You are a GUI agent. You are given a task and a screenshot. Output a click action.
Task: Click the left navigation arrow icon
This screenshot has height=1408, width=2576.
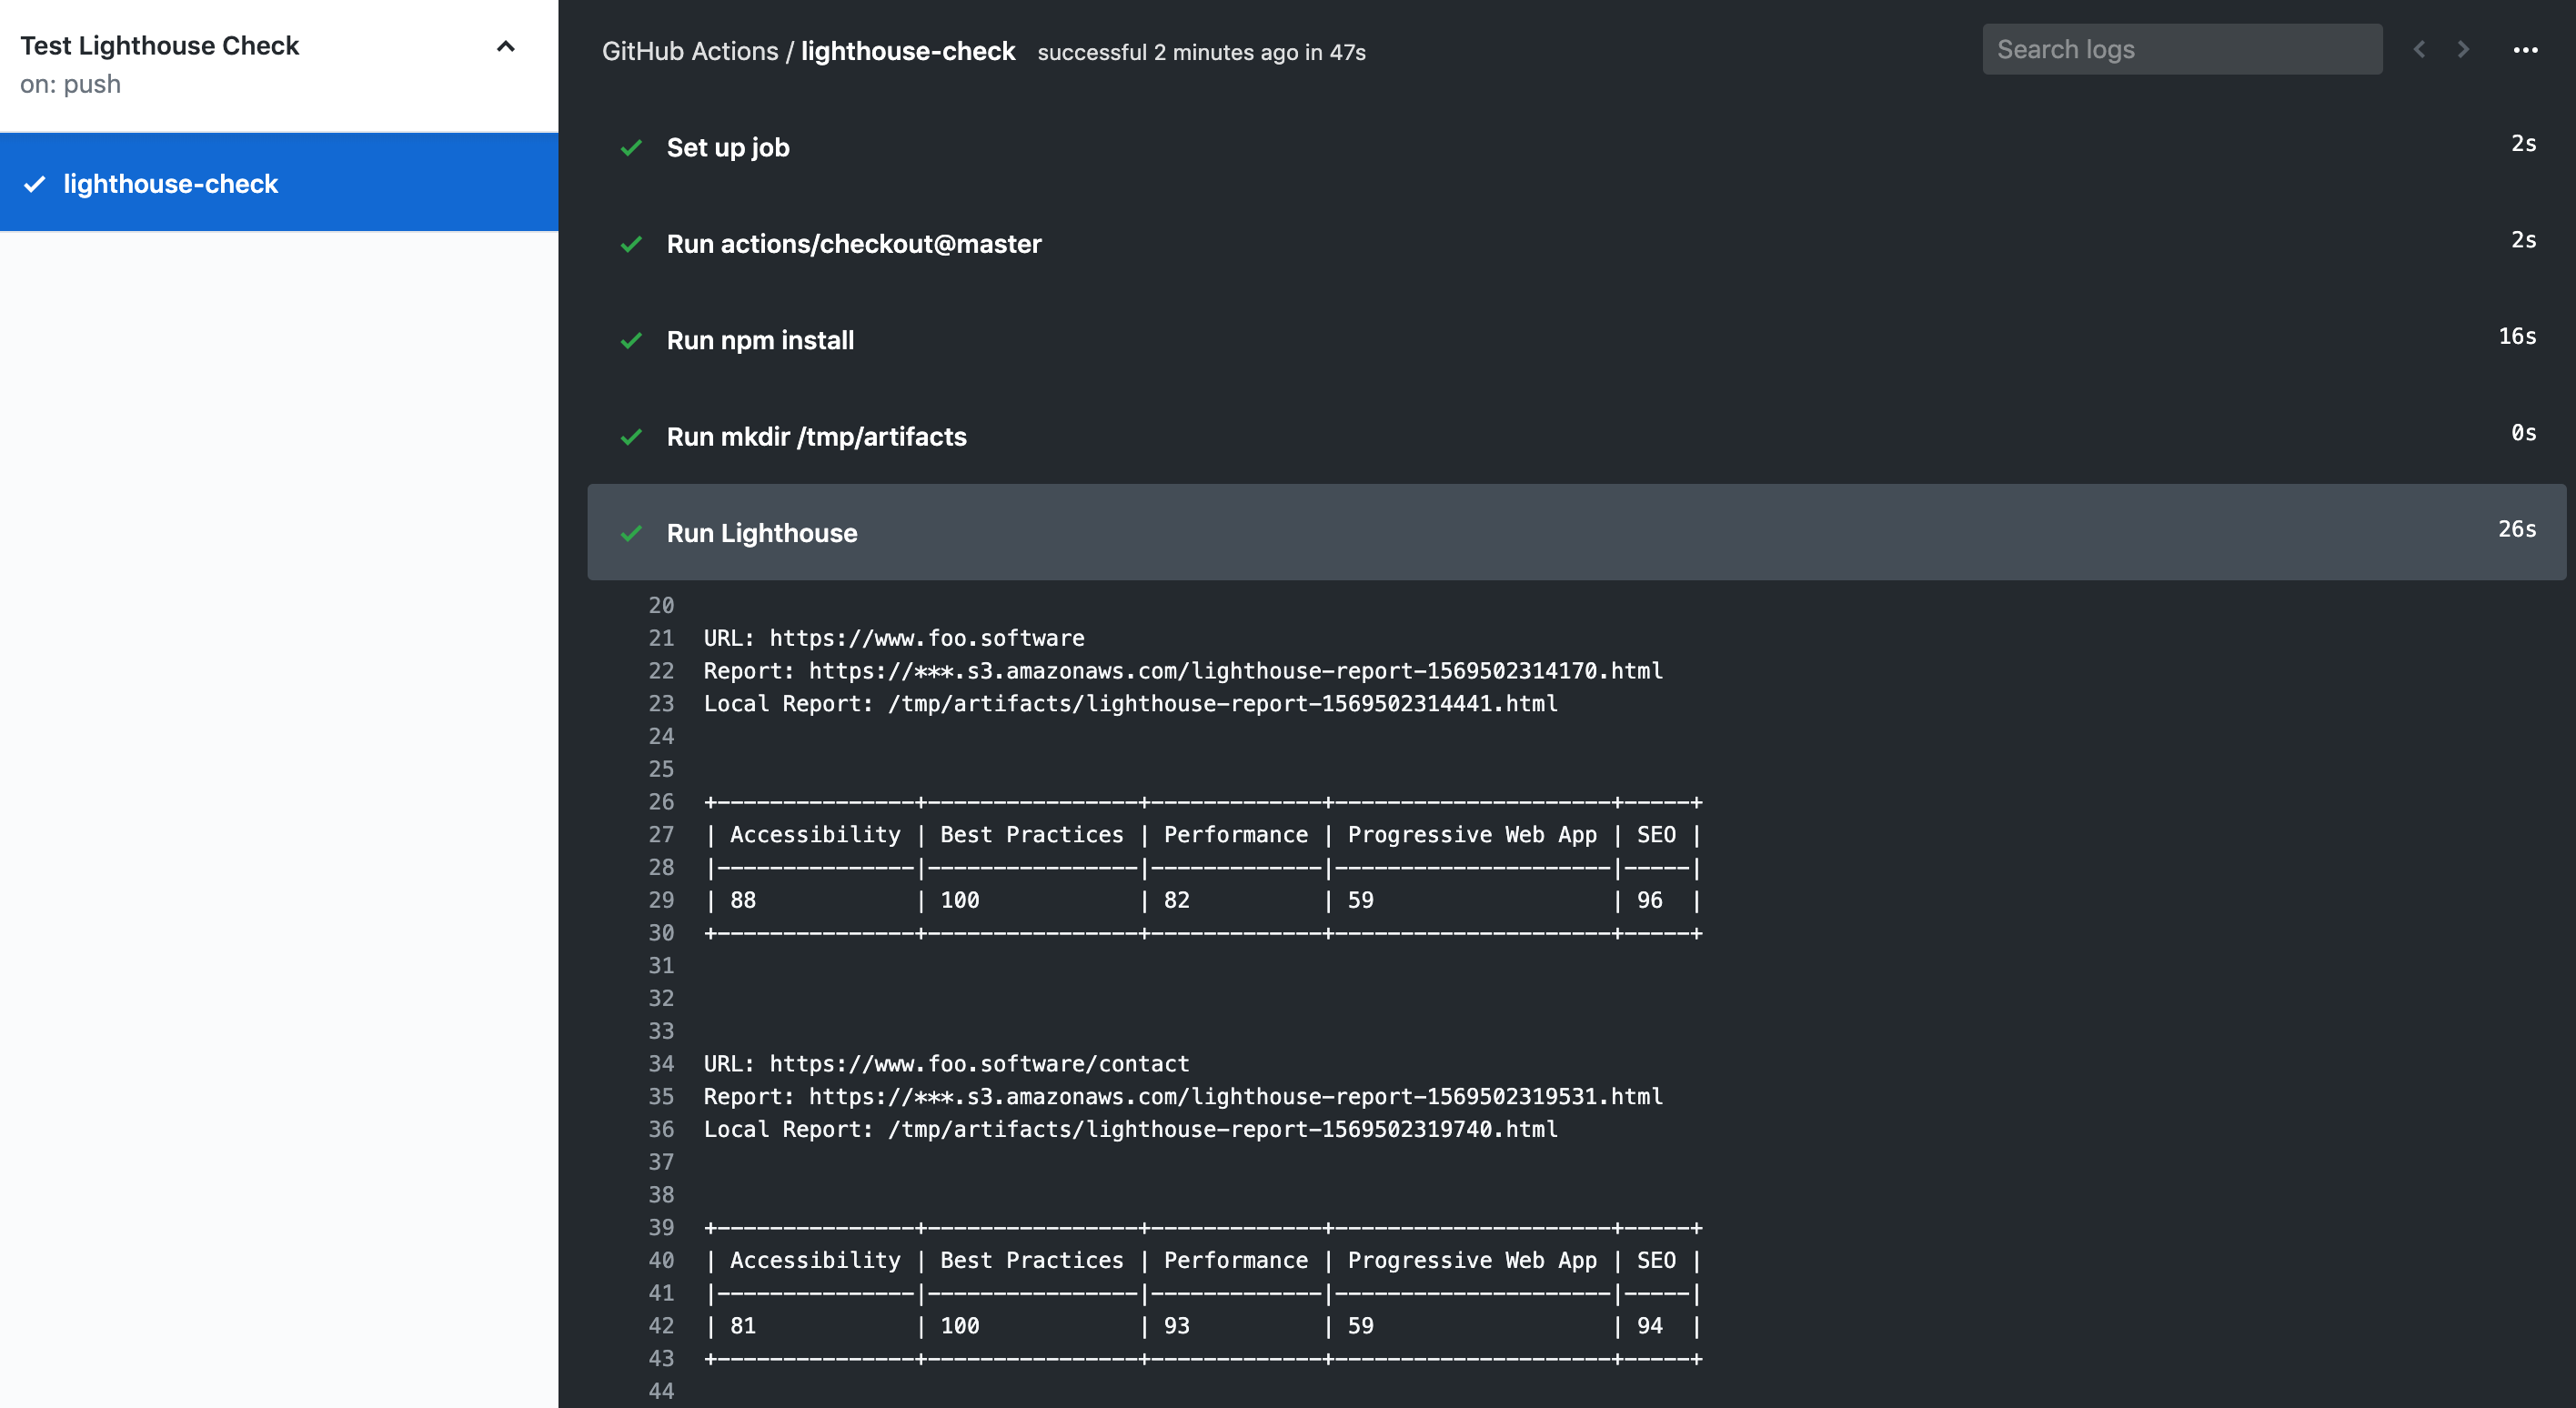pyautogui.click(x=2420, y=46)
